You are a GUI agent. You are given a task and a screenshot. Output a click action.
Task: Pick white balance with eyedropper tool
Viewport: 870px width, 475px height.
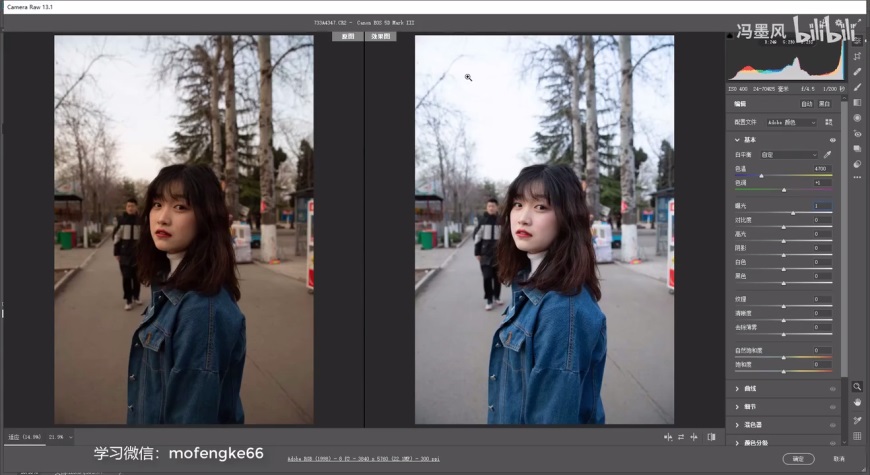click(827, 154)
